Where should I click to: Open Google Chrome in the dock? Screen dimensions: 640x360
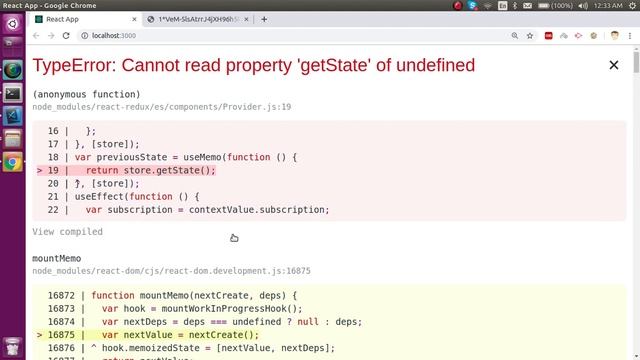tap(13, 162)
